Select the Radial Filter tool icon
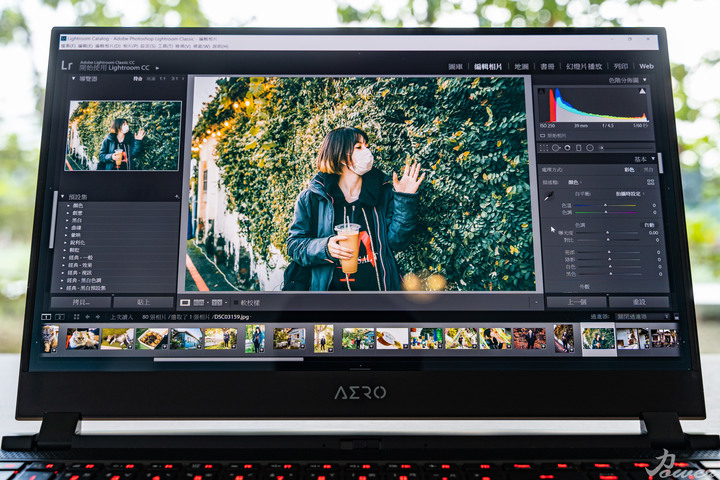720x480 pixels. pyautogui.click(x=590, y=148)
